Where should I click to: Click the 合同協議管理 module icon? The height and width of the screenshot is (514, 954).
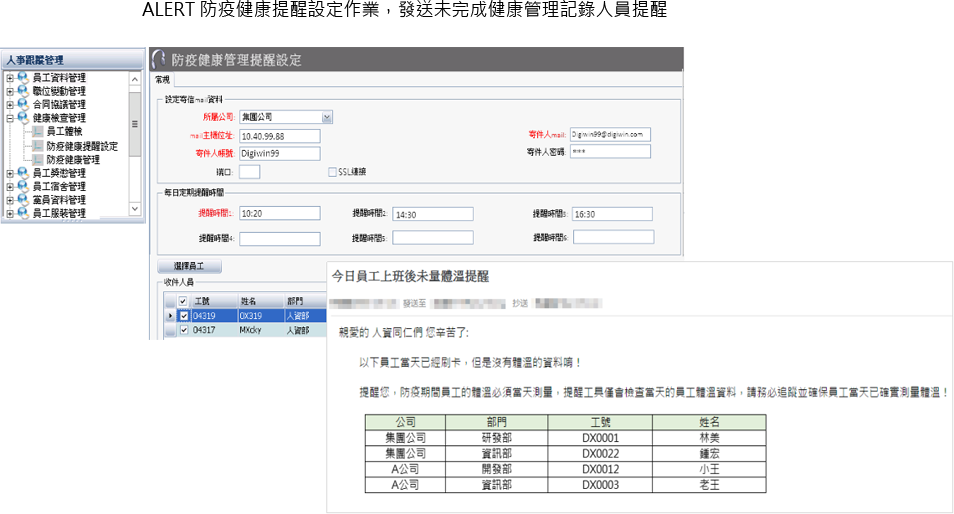[22, 105]
